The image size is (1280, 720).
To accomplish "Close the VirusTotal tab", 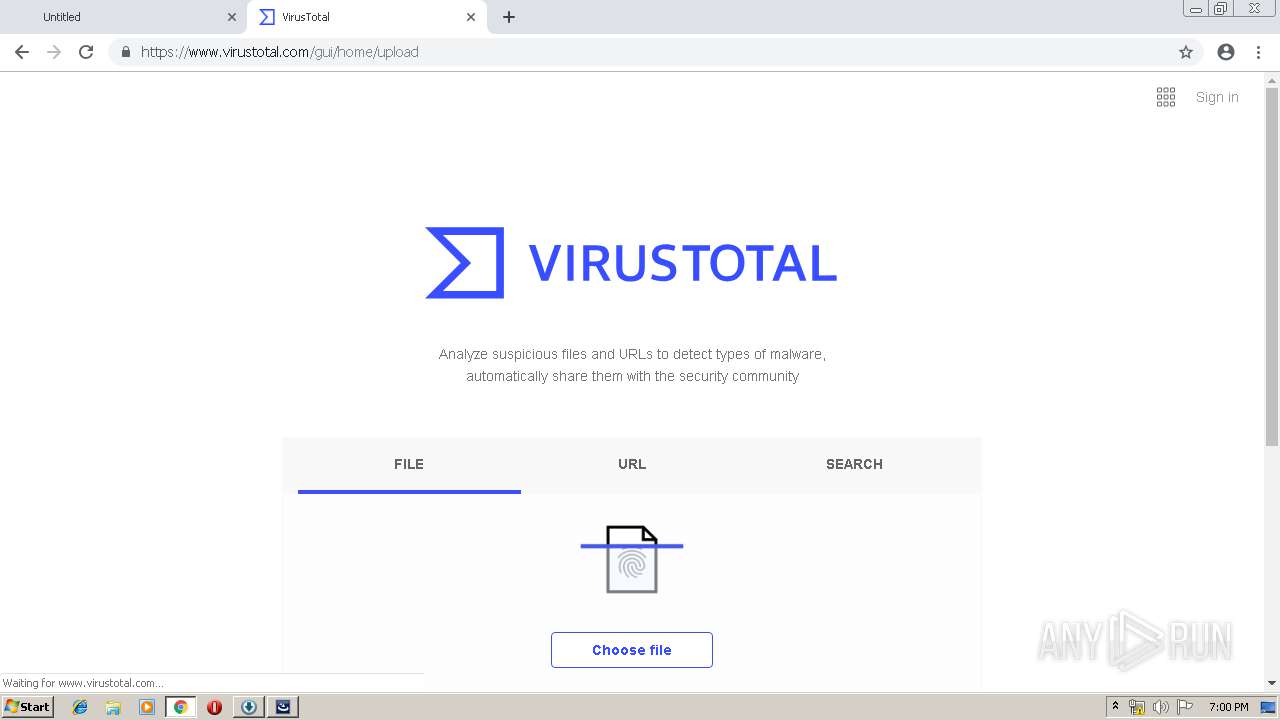I will point(471,17).
